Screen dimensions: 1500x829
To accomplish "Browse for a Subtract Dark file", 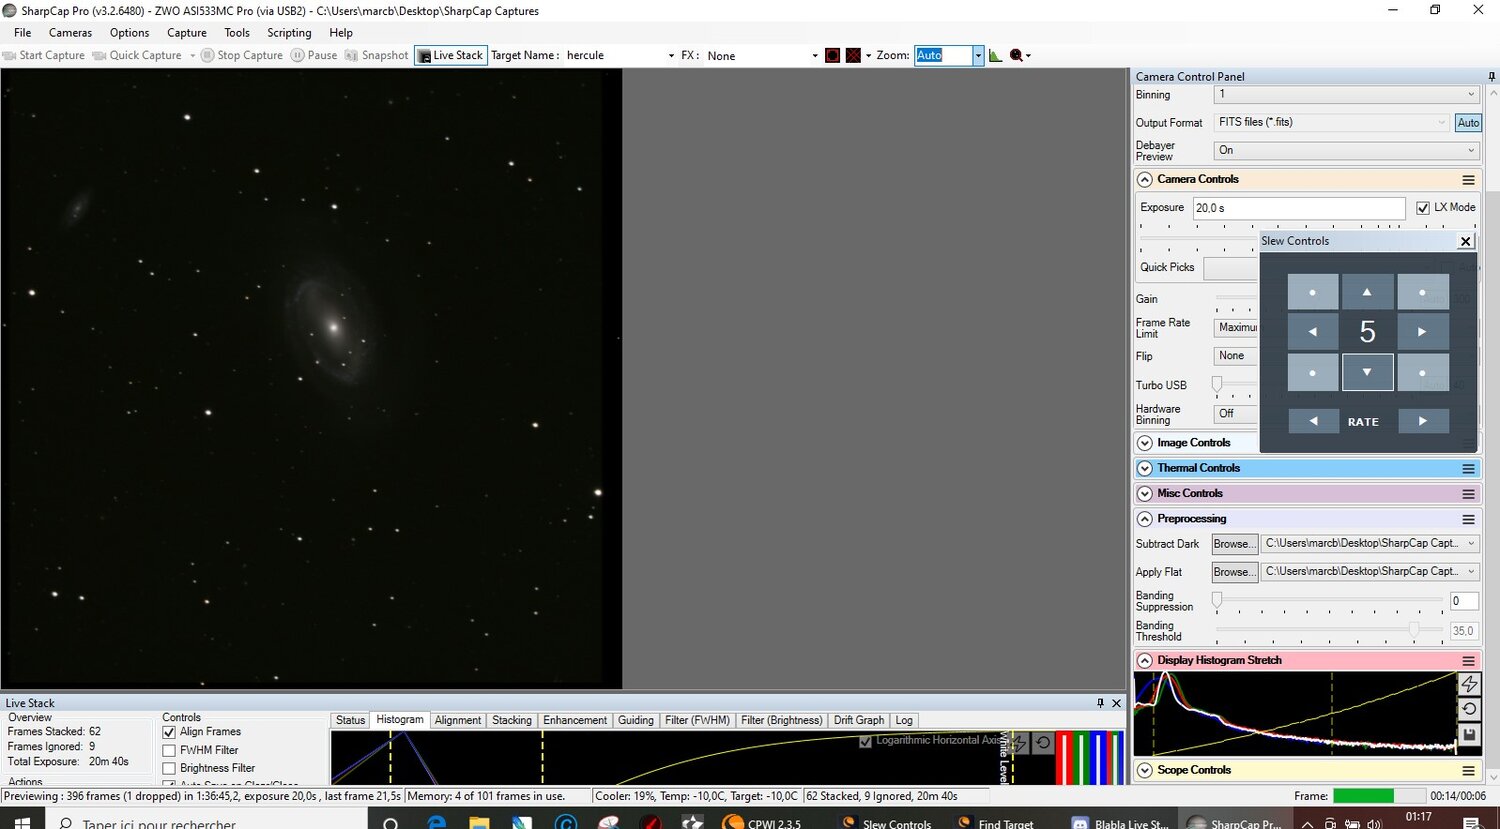I will [1234, 543].
